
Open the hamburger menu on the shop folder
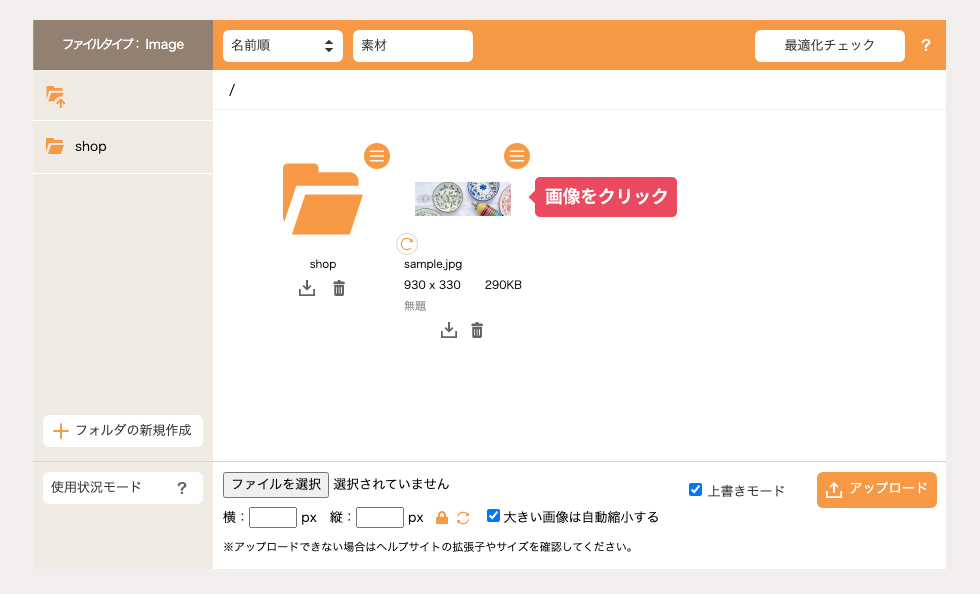pyautogui.click(x=377, y=156)
